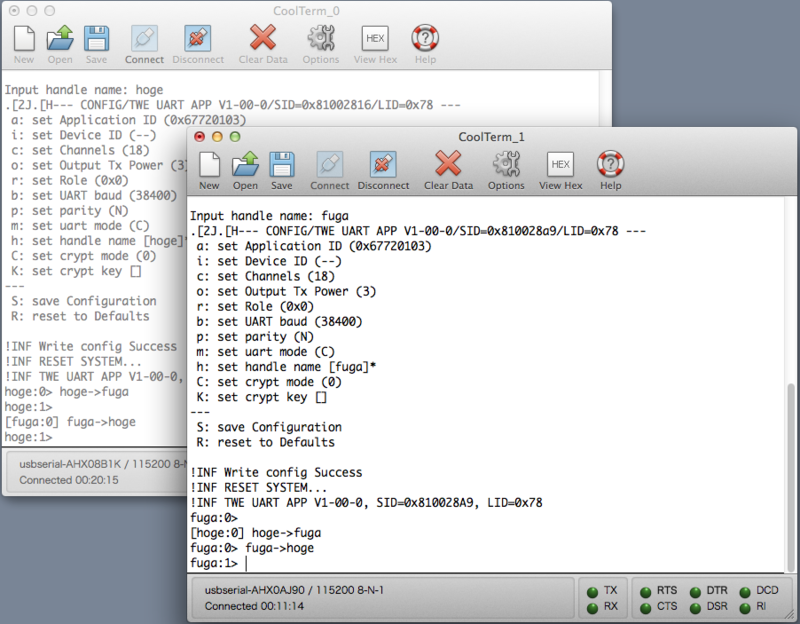This screenshot has height=624, width=800.
Task: Click the TX indicator light in CoolTerm_1
Action: pos(592,592)
